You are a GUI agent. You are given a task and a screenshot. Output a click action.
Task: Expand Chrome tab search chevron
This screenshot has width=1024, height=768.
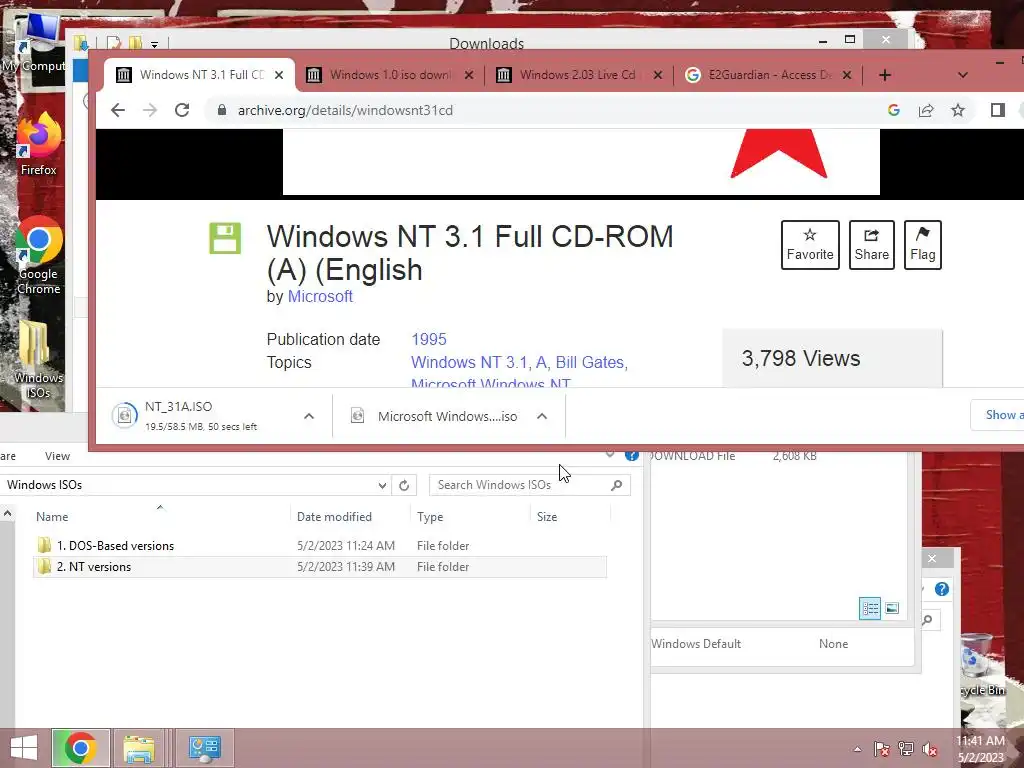[x=963, y=75]
